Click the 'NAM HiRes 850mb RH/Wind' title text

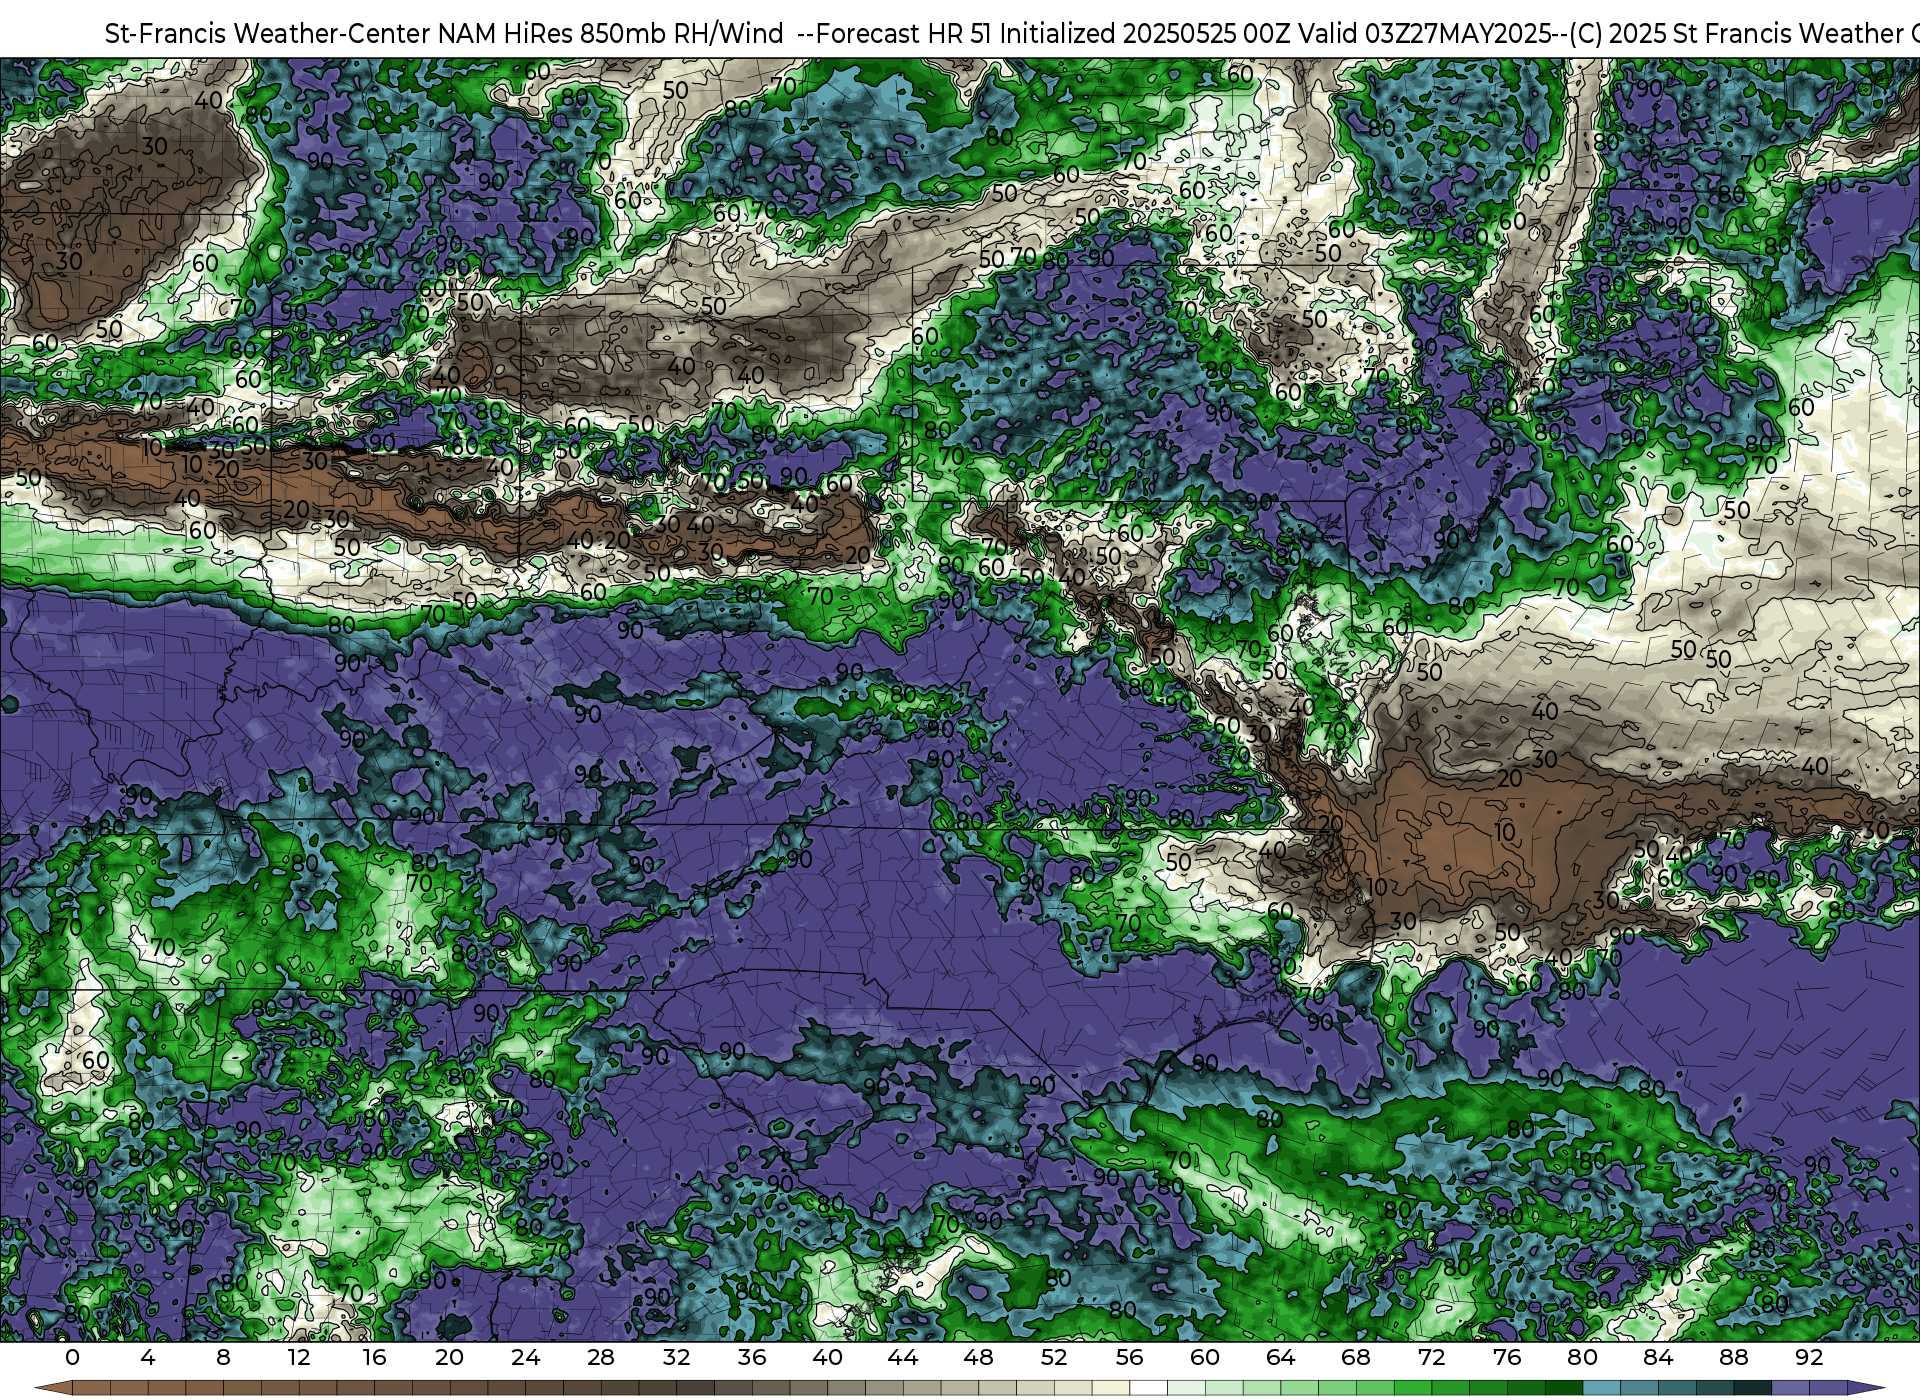pos(612,33)
